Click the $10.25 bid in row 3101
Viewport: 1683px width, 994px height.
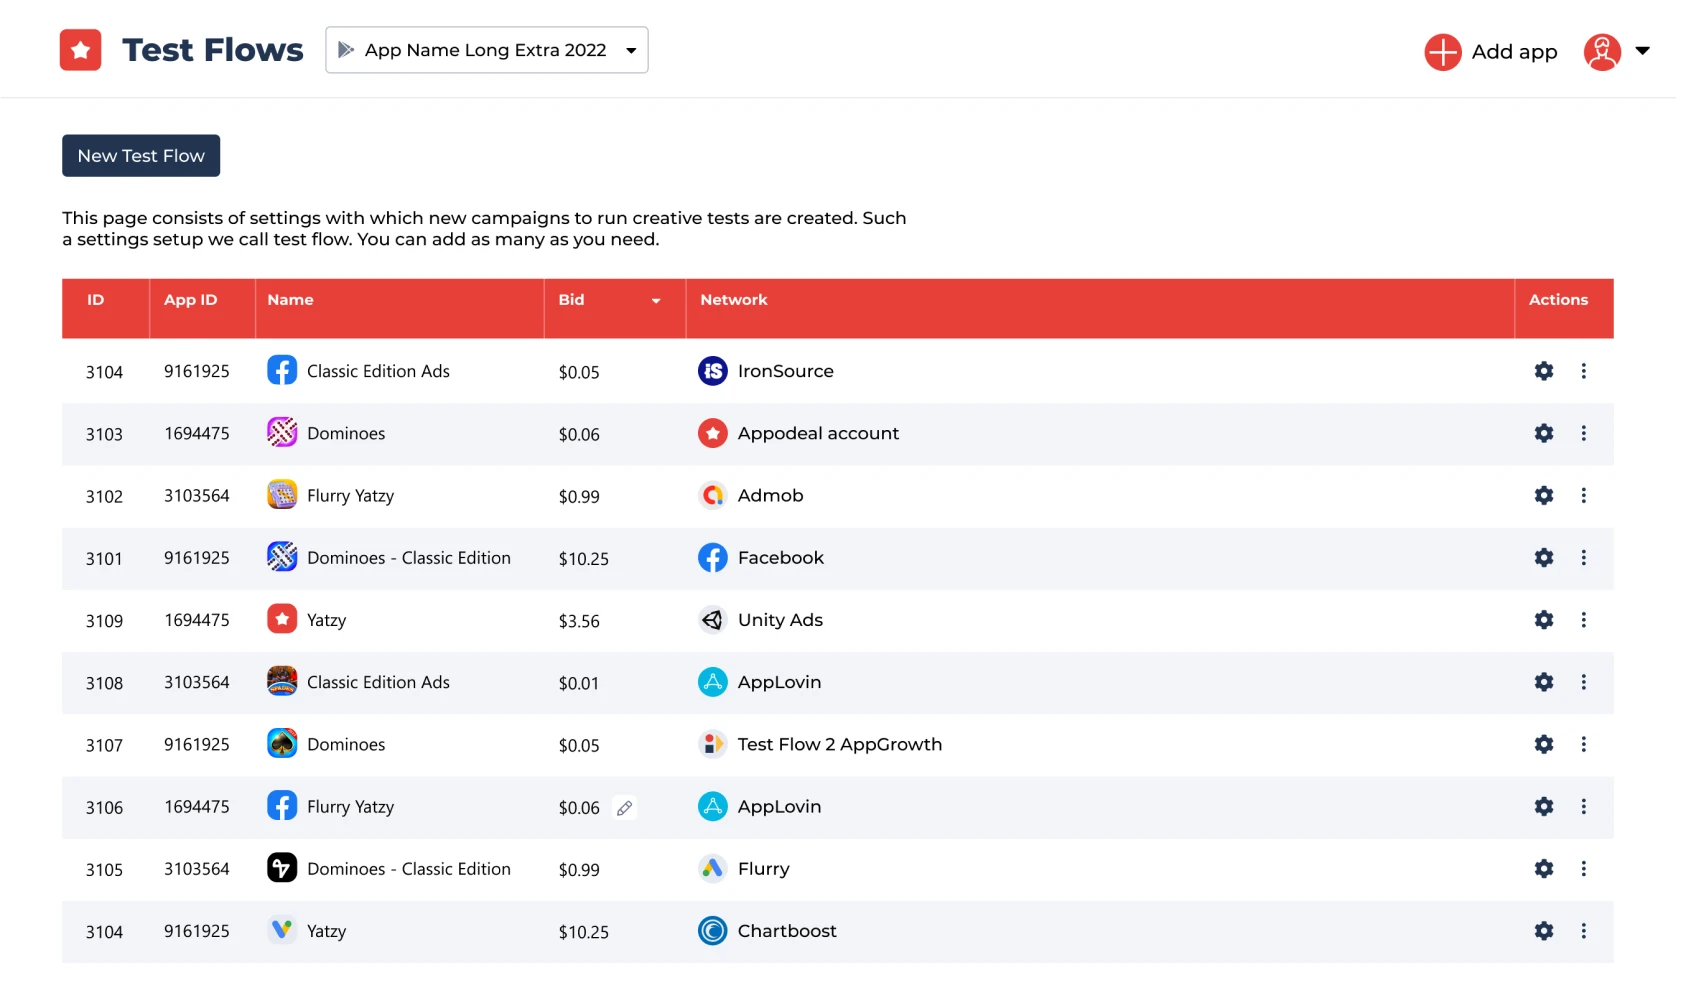click(x=583, y=559)
